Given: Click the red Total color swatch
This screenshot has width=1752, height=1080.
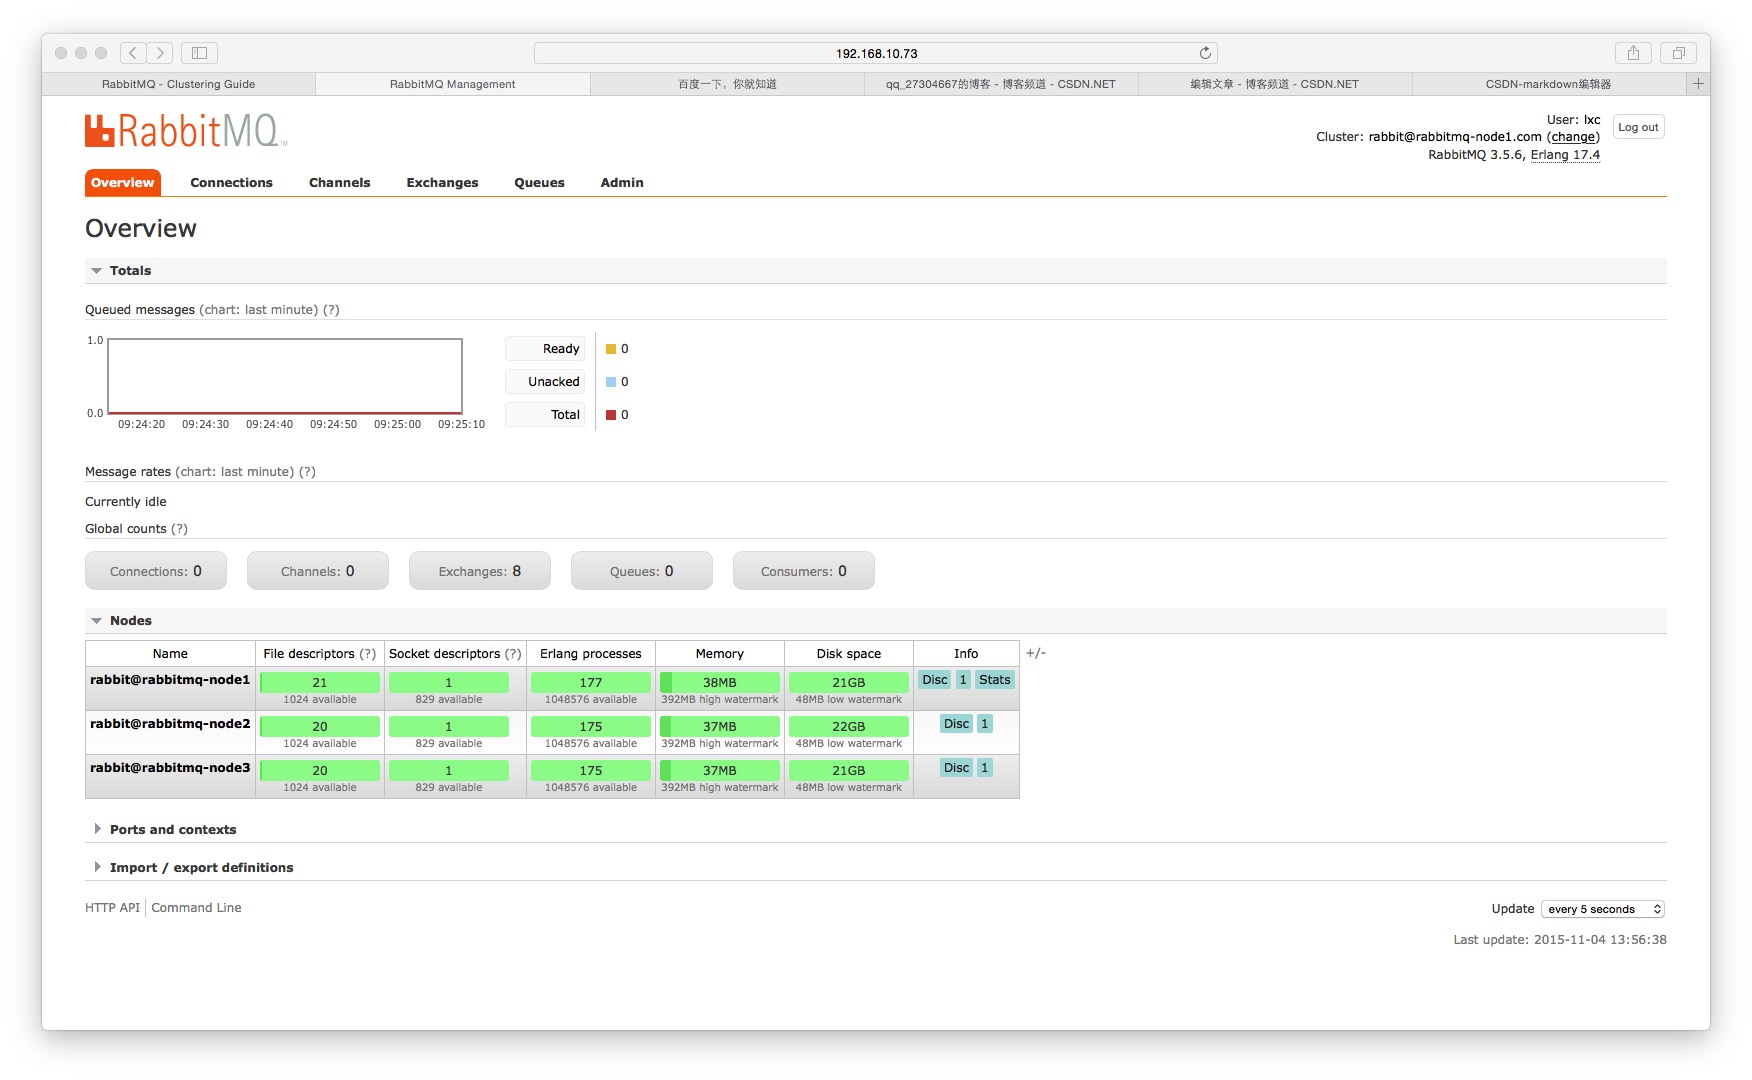Looking at the screenshot, I should click(611, 415).
